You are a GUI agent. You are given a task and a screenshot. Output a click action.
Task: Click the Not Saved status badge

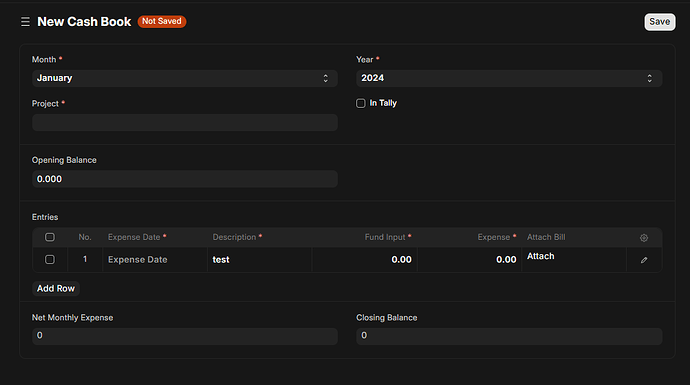click(161, 21)
